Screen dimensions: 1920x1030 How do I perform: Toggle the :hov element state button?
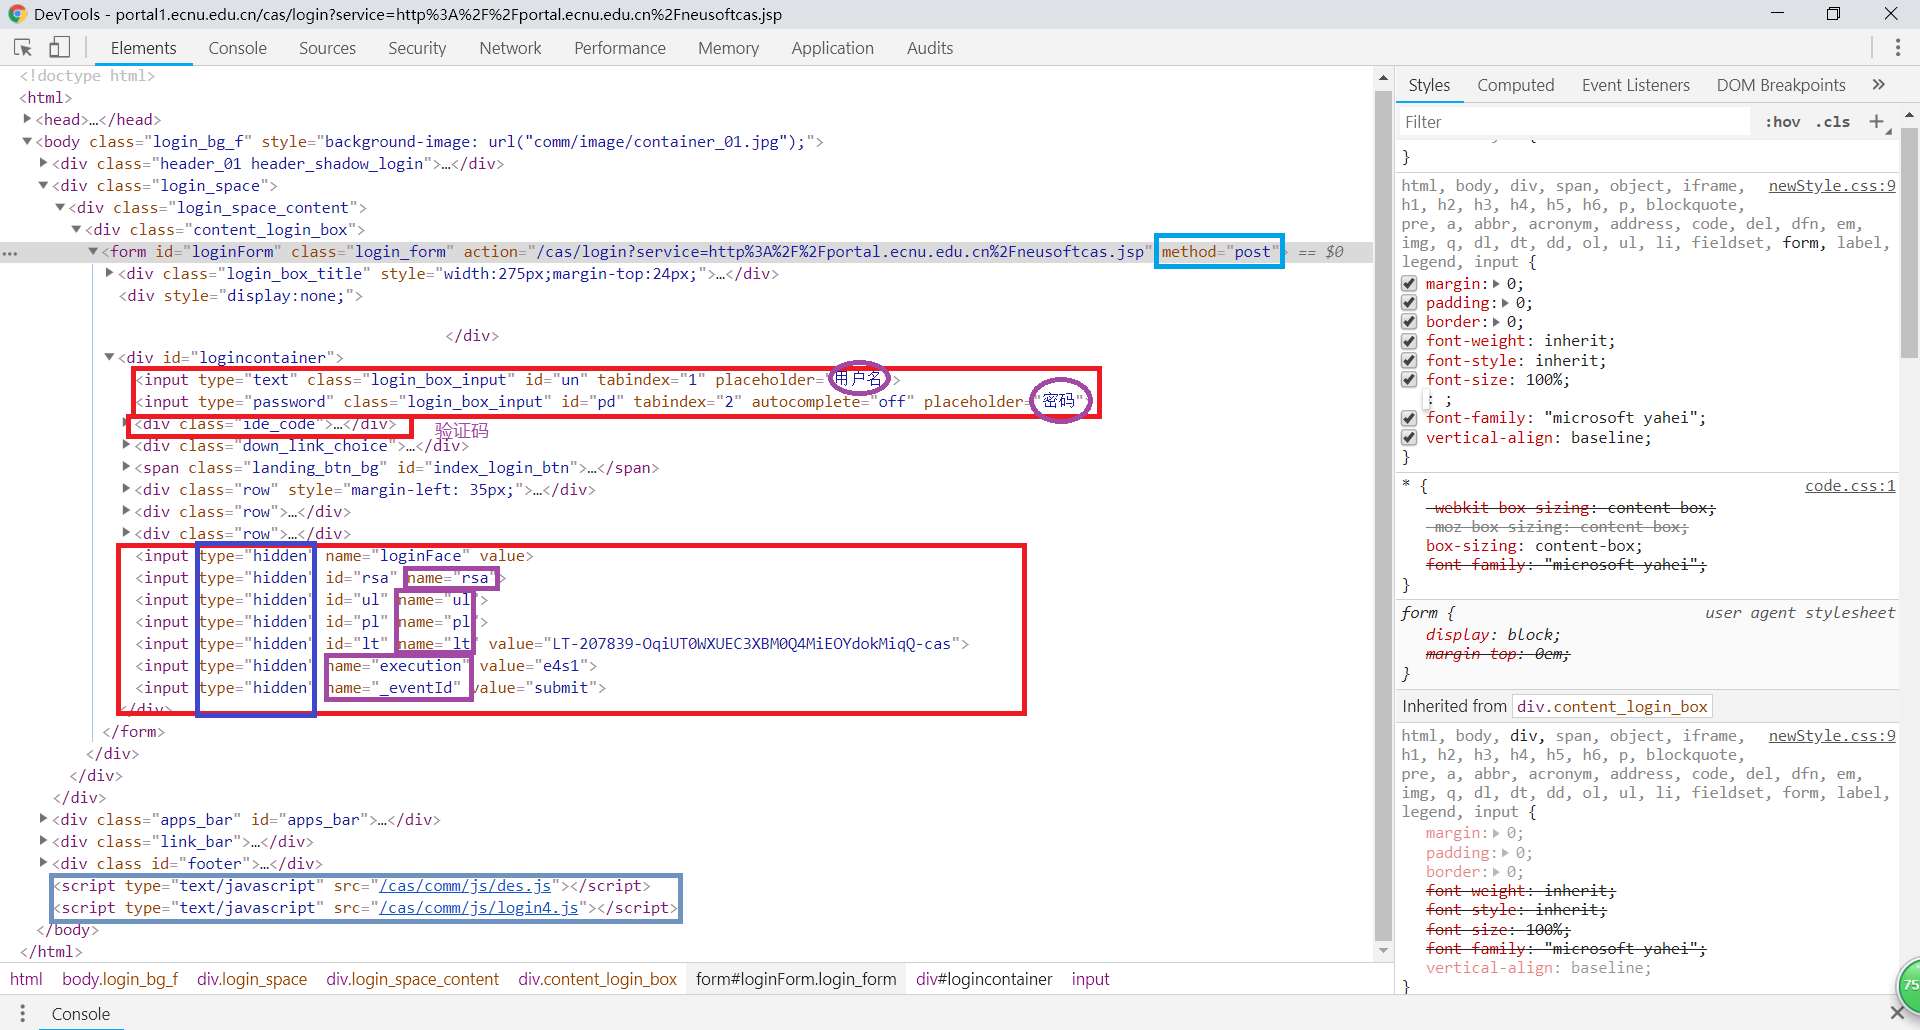pyautogui.click(x=1782, y=122)
